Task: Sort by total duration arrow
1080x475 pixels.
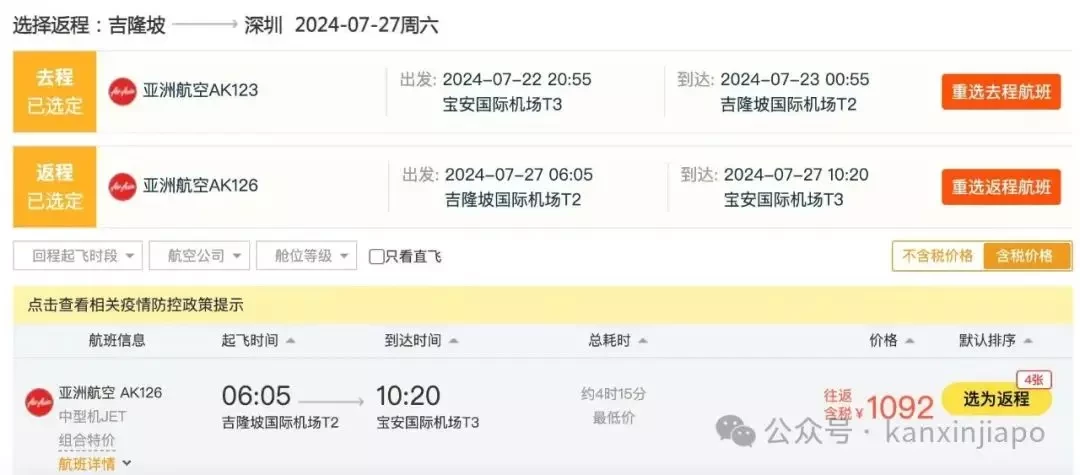Action: point(643,341)
